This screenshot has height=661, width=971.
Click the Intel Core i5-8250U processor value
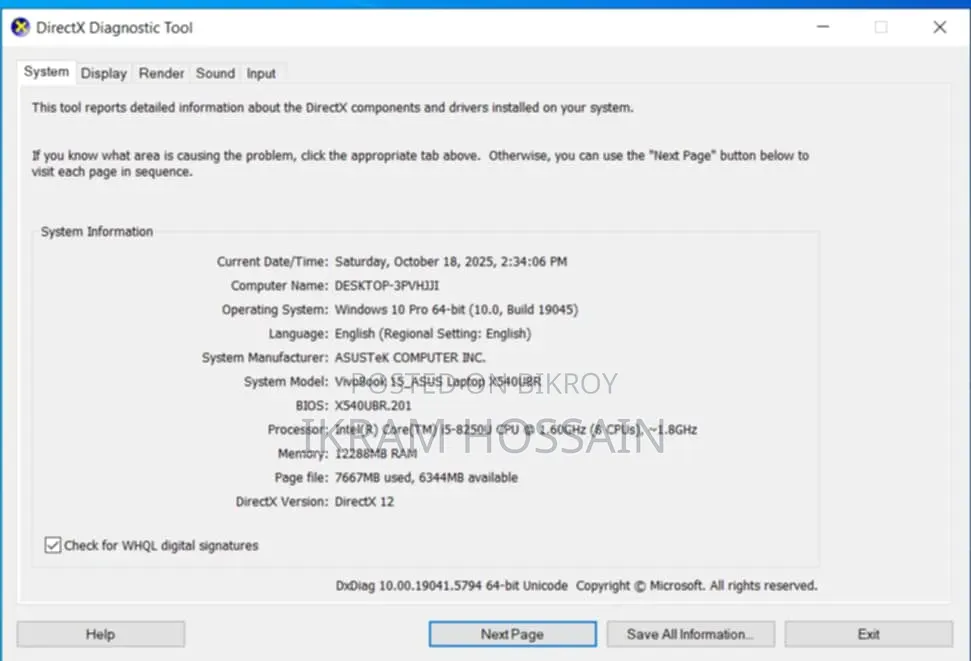(x=516, y=429)
